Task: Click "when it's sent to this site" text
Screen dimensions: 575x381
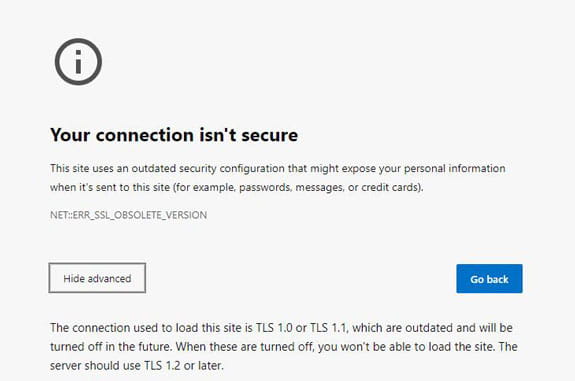Action: (110, 187)
